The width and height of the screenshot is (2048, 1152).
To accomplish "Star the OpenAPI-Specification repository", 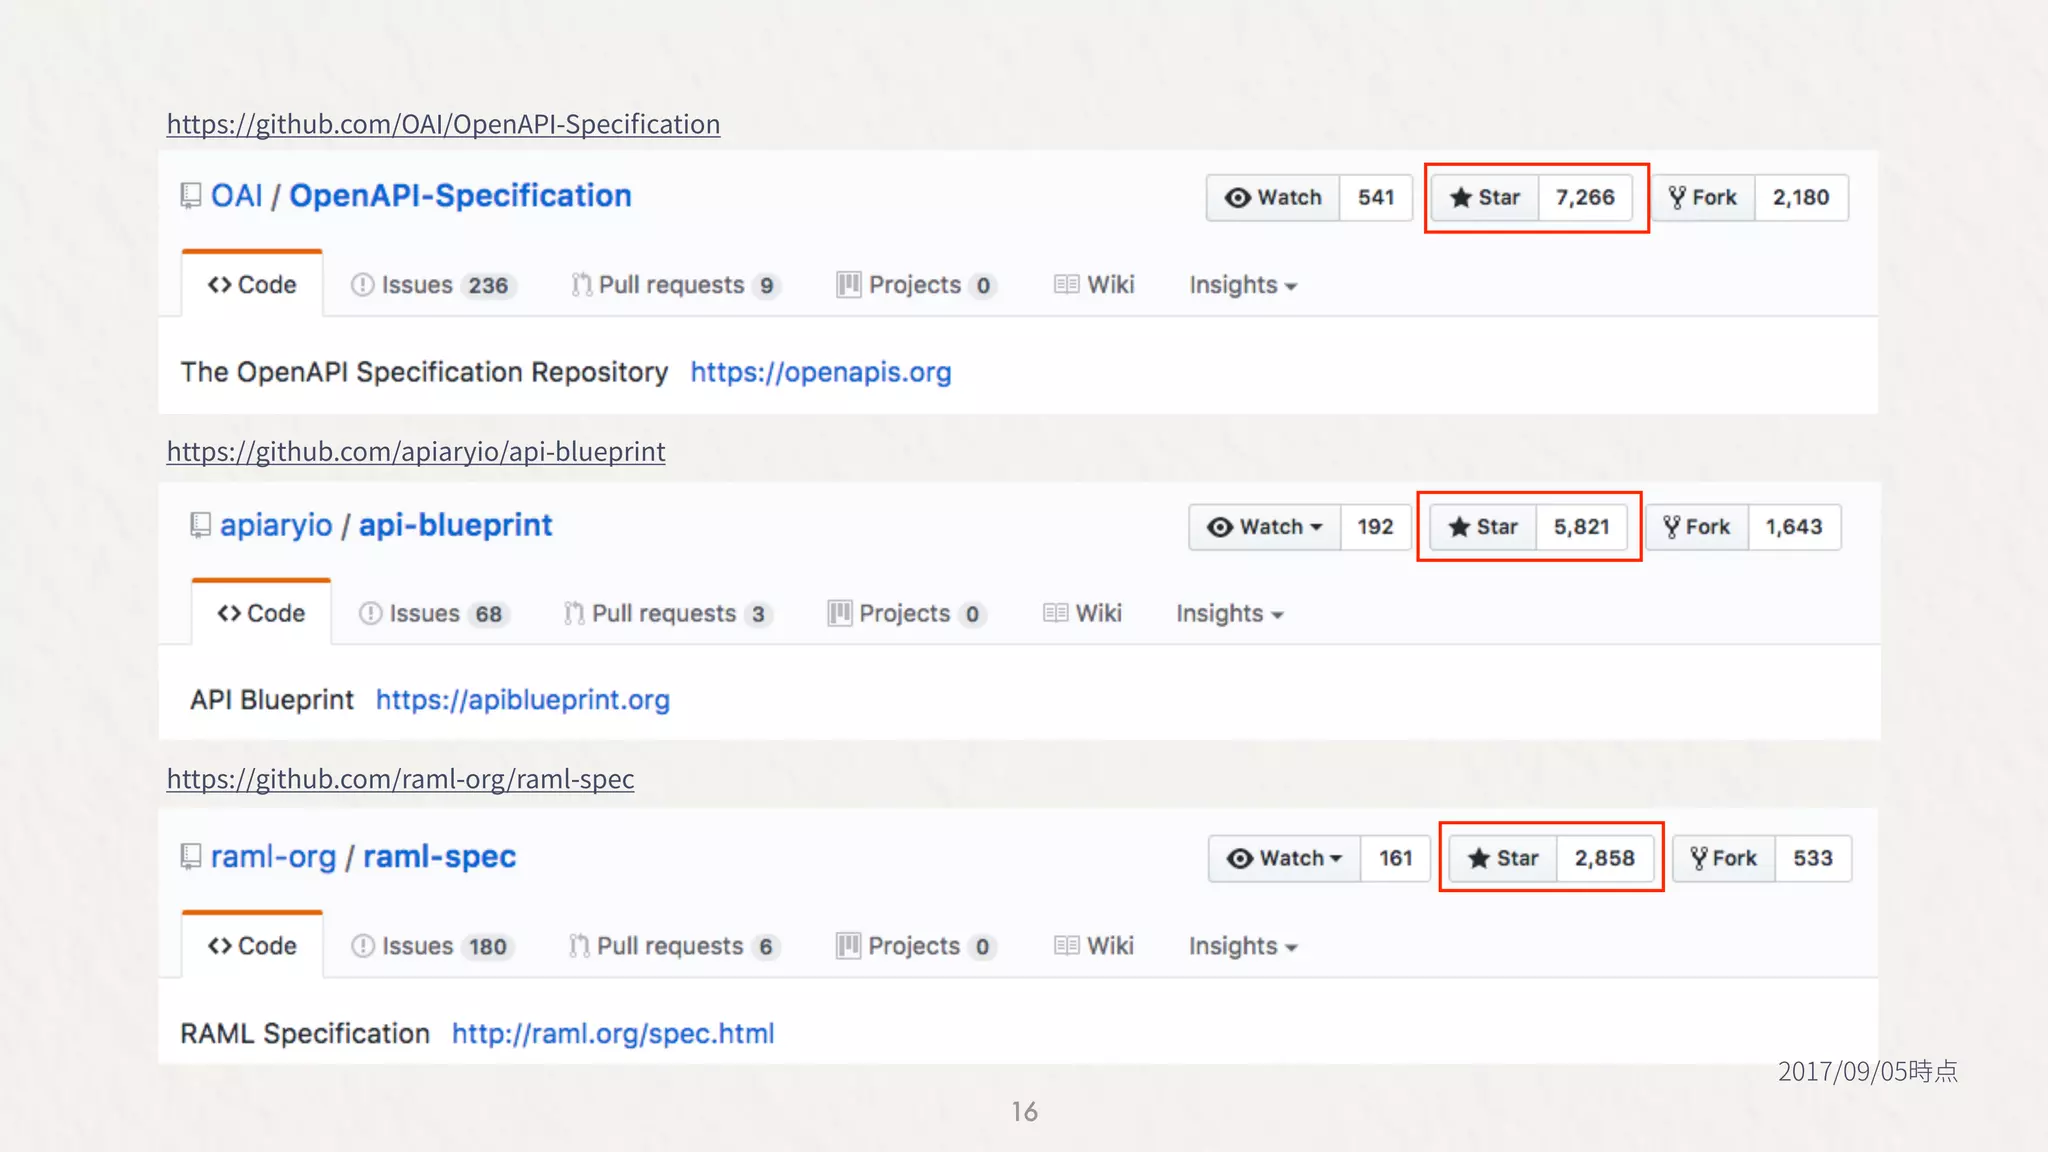I will (1485, 198).
